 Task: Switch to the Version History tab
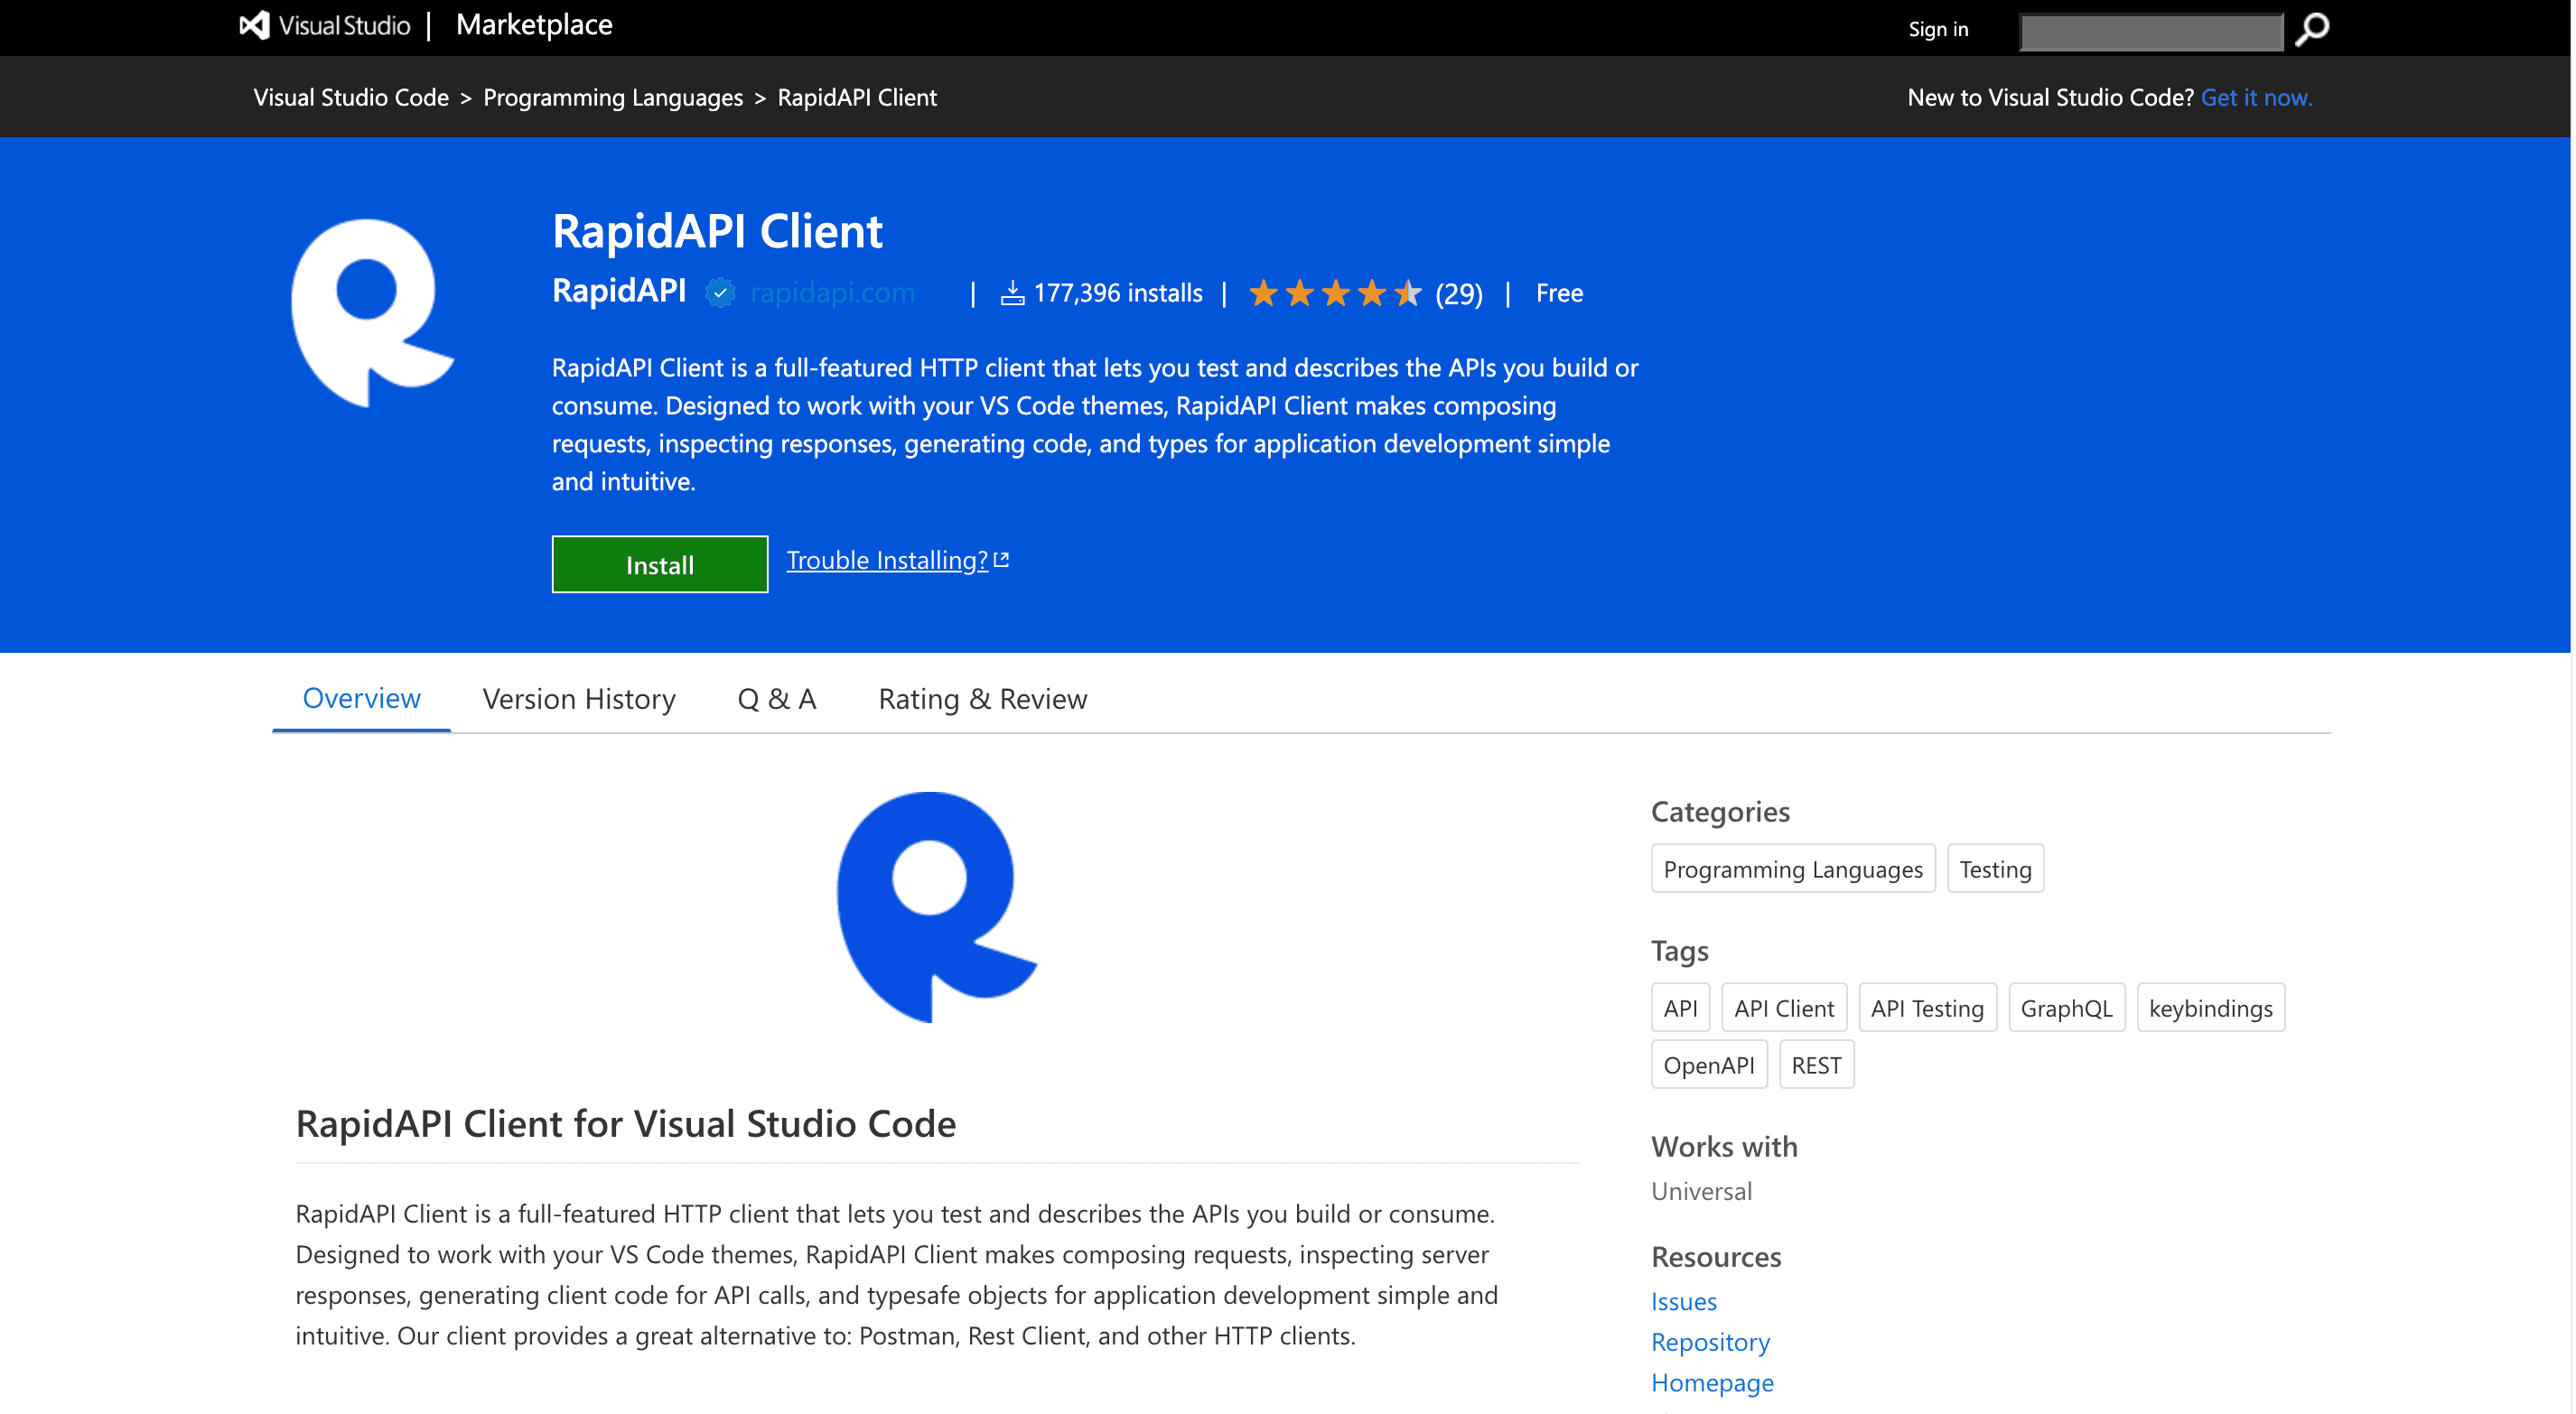[579, 699]
